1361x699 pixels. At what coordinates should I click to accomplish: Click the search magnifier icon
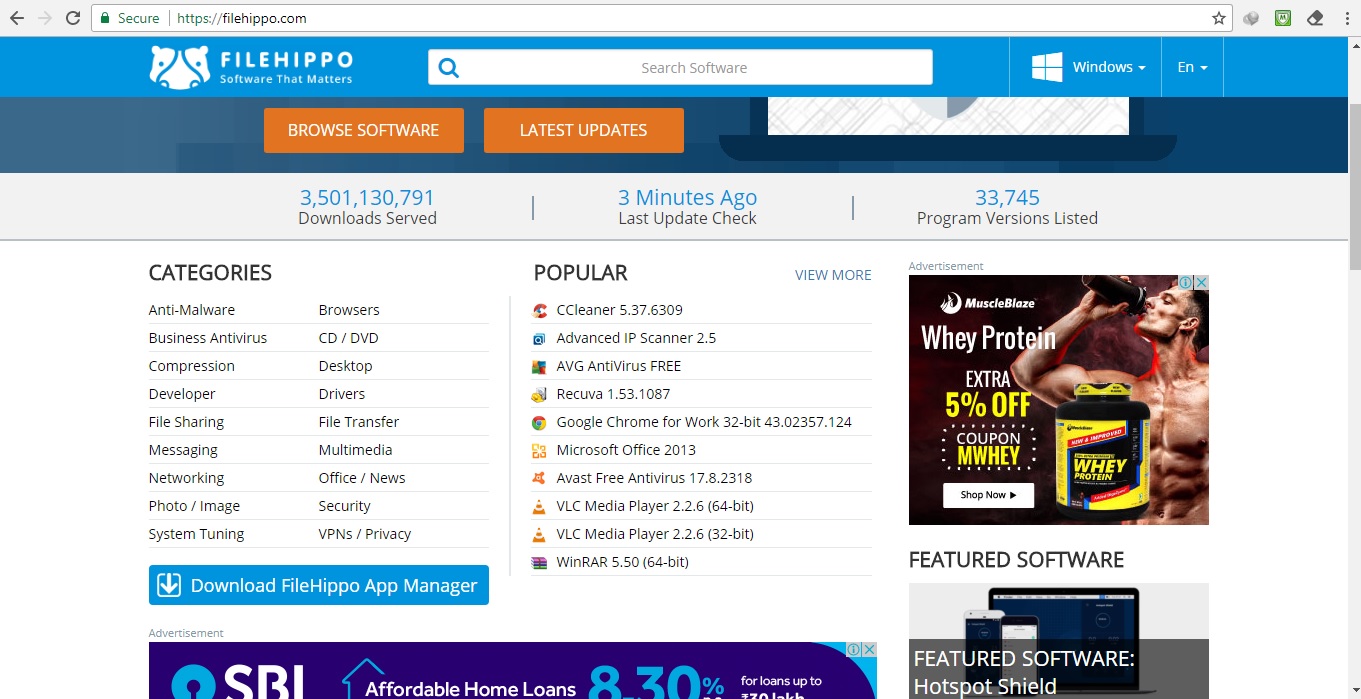(x=449, y=68)
